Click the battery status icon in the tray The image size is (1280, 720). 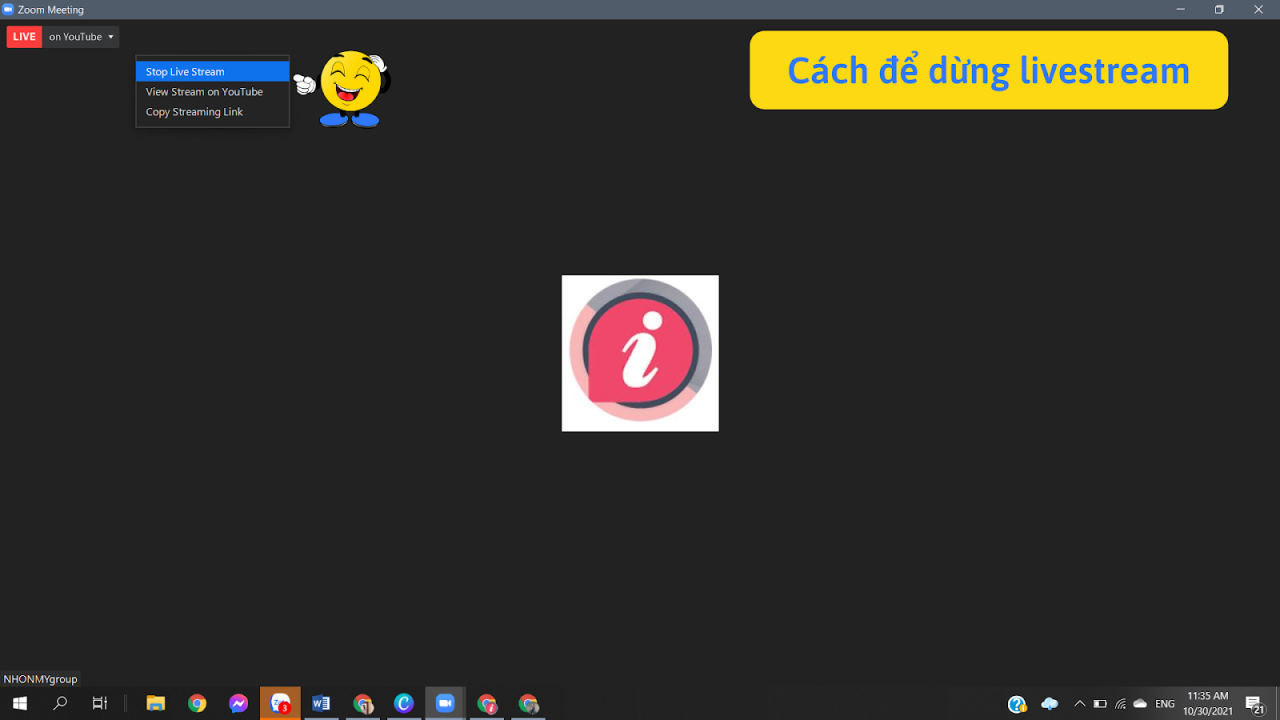[1100, 703]
